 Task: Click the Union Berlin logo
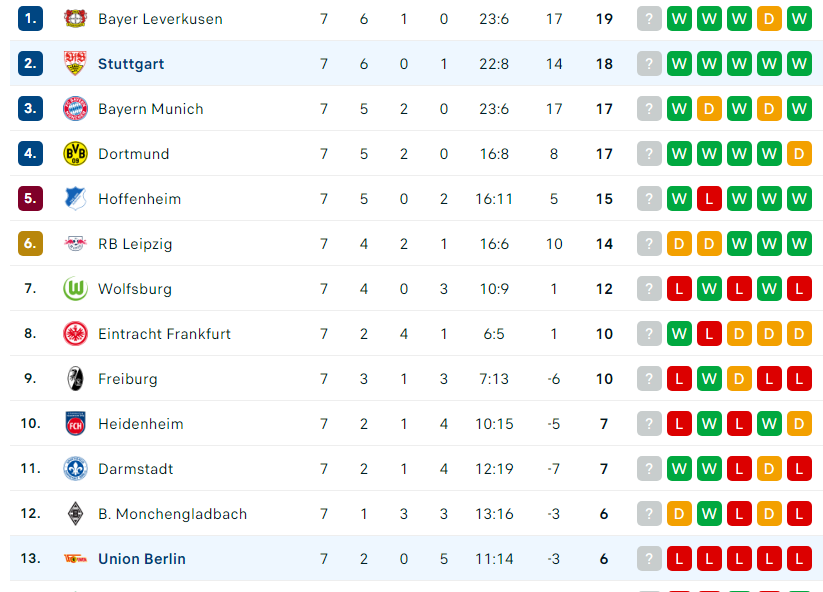click(75, 559)
